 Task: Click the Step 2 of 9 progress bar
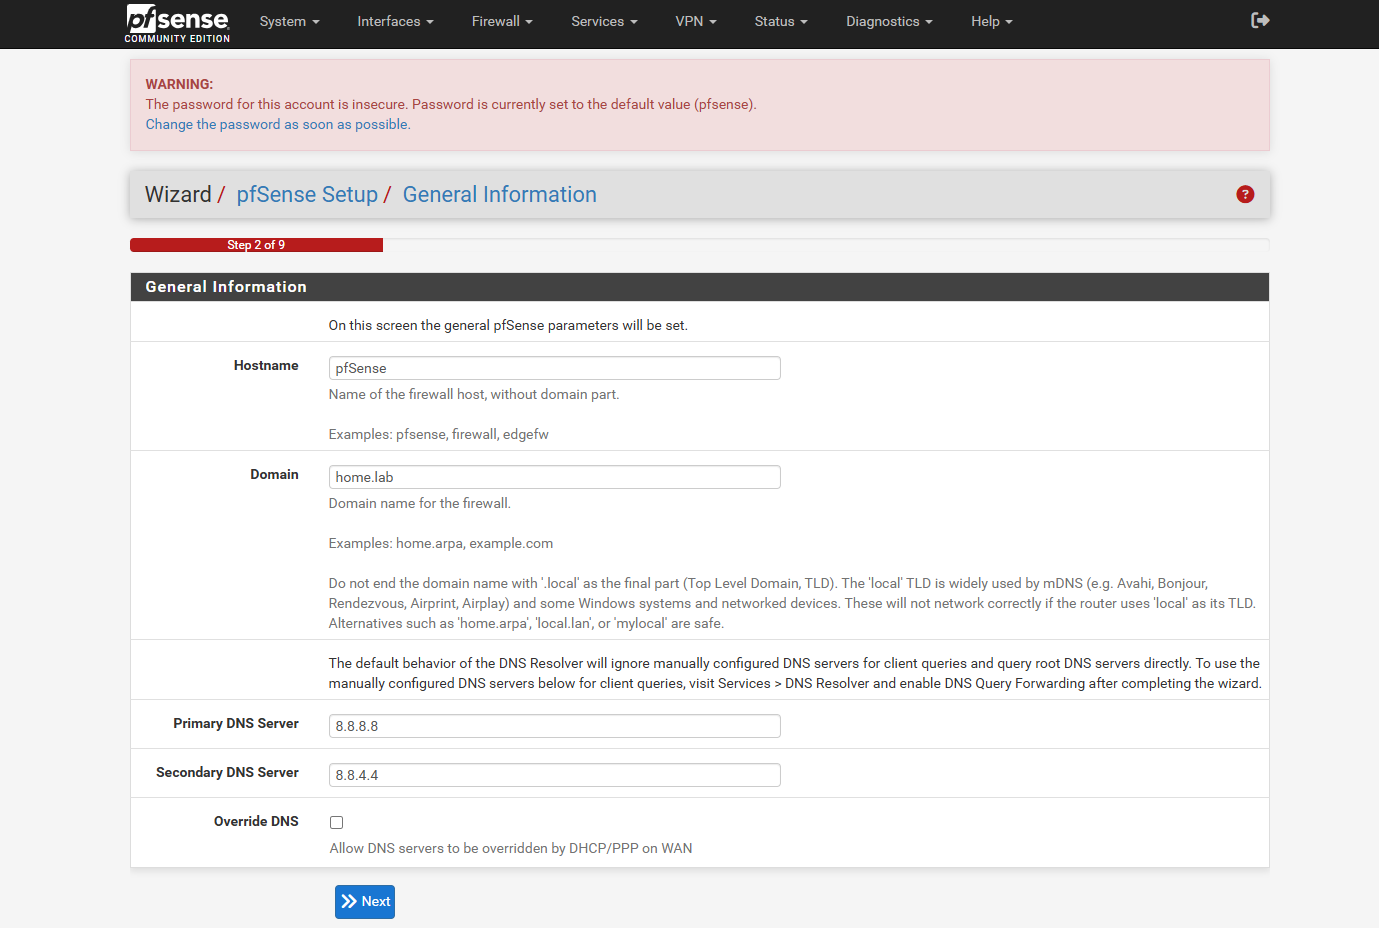click(256, 245)
